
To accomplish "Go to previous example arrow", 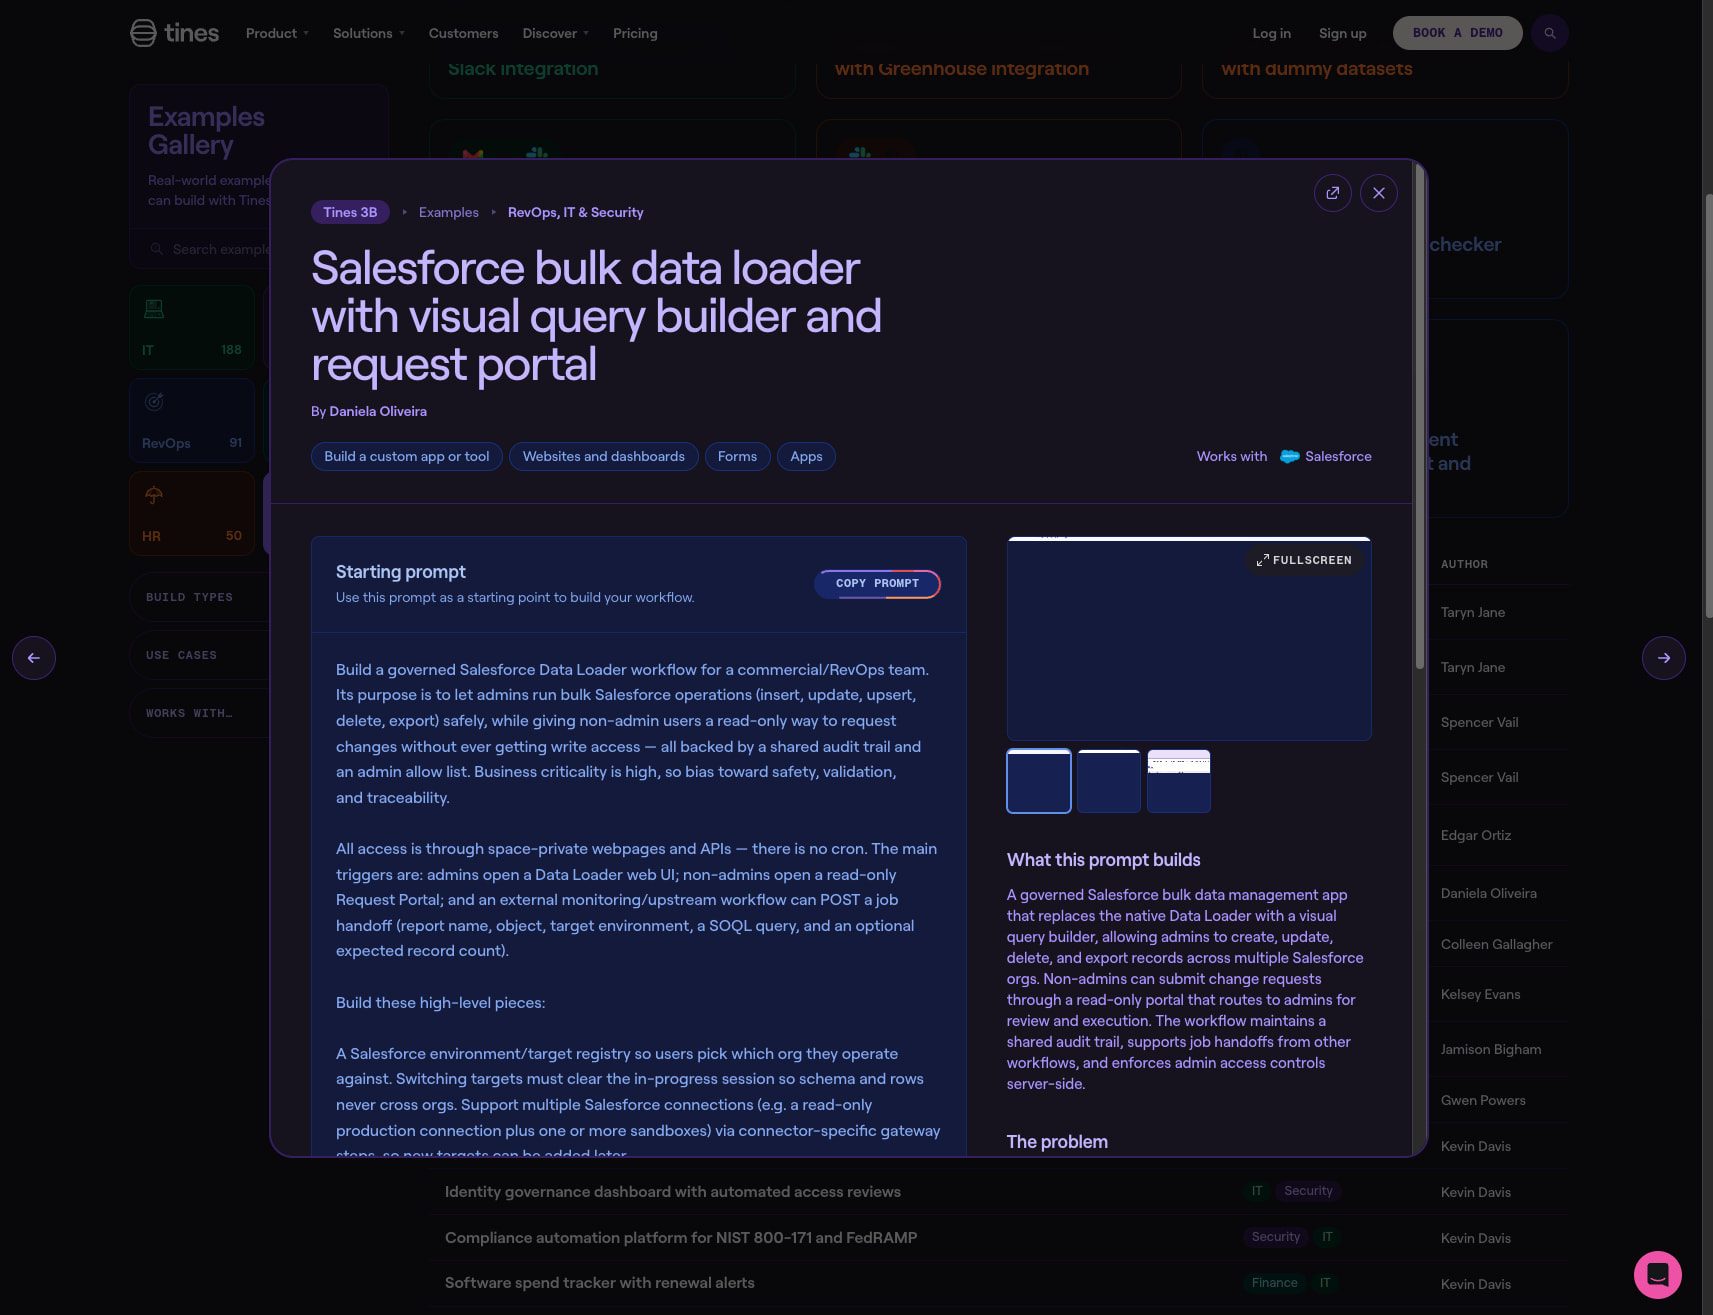I will [34, 658].
